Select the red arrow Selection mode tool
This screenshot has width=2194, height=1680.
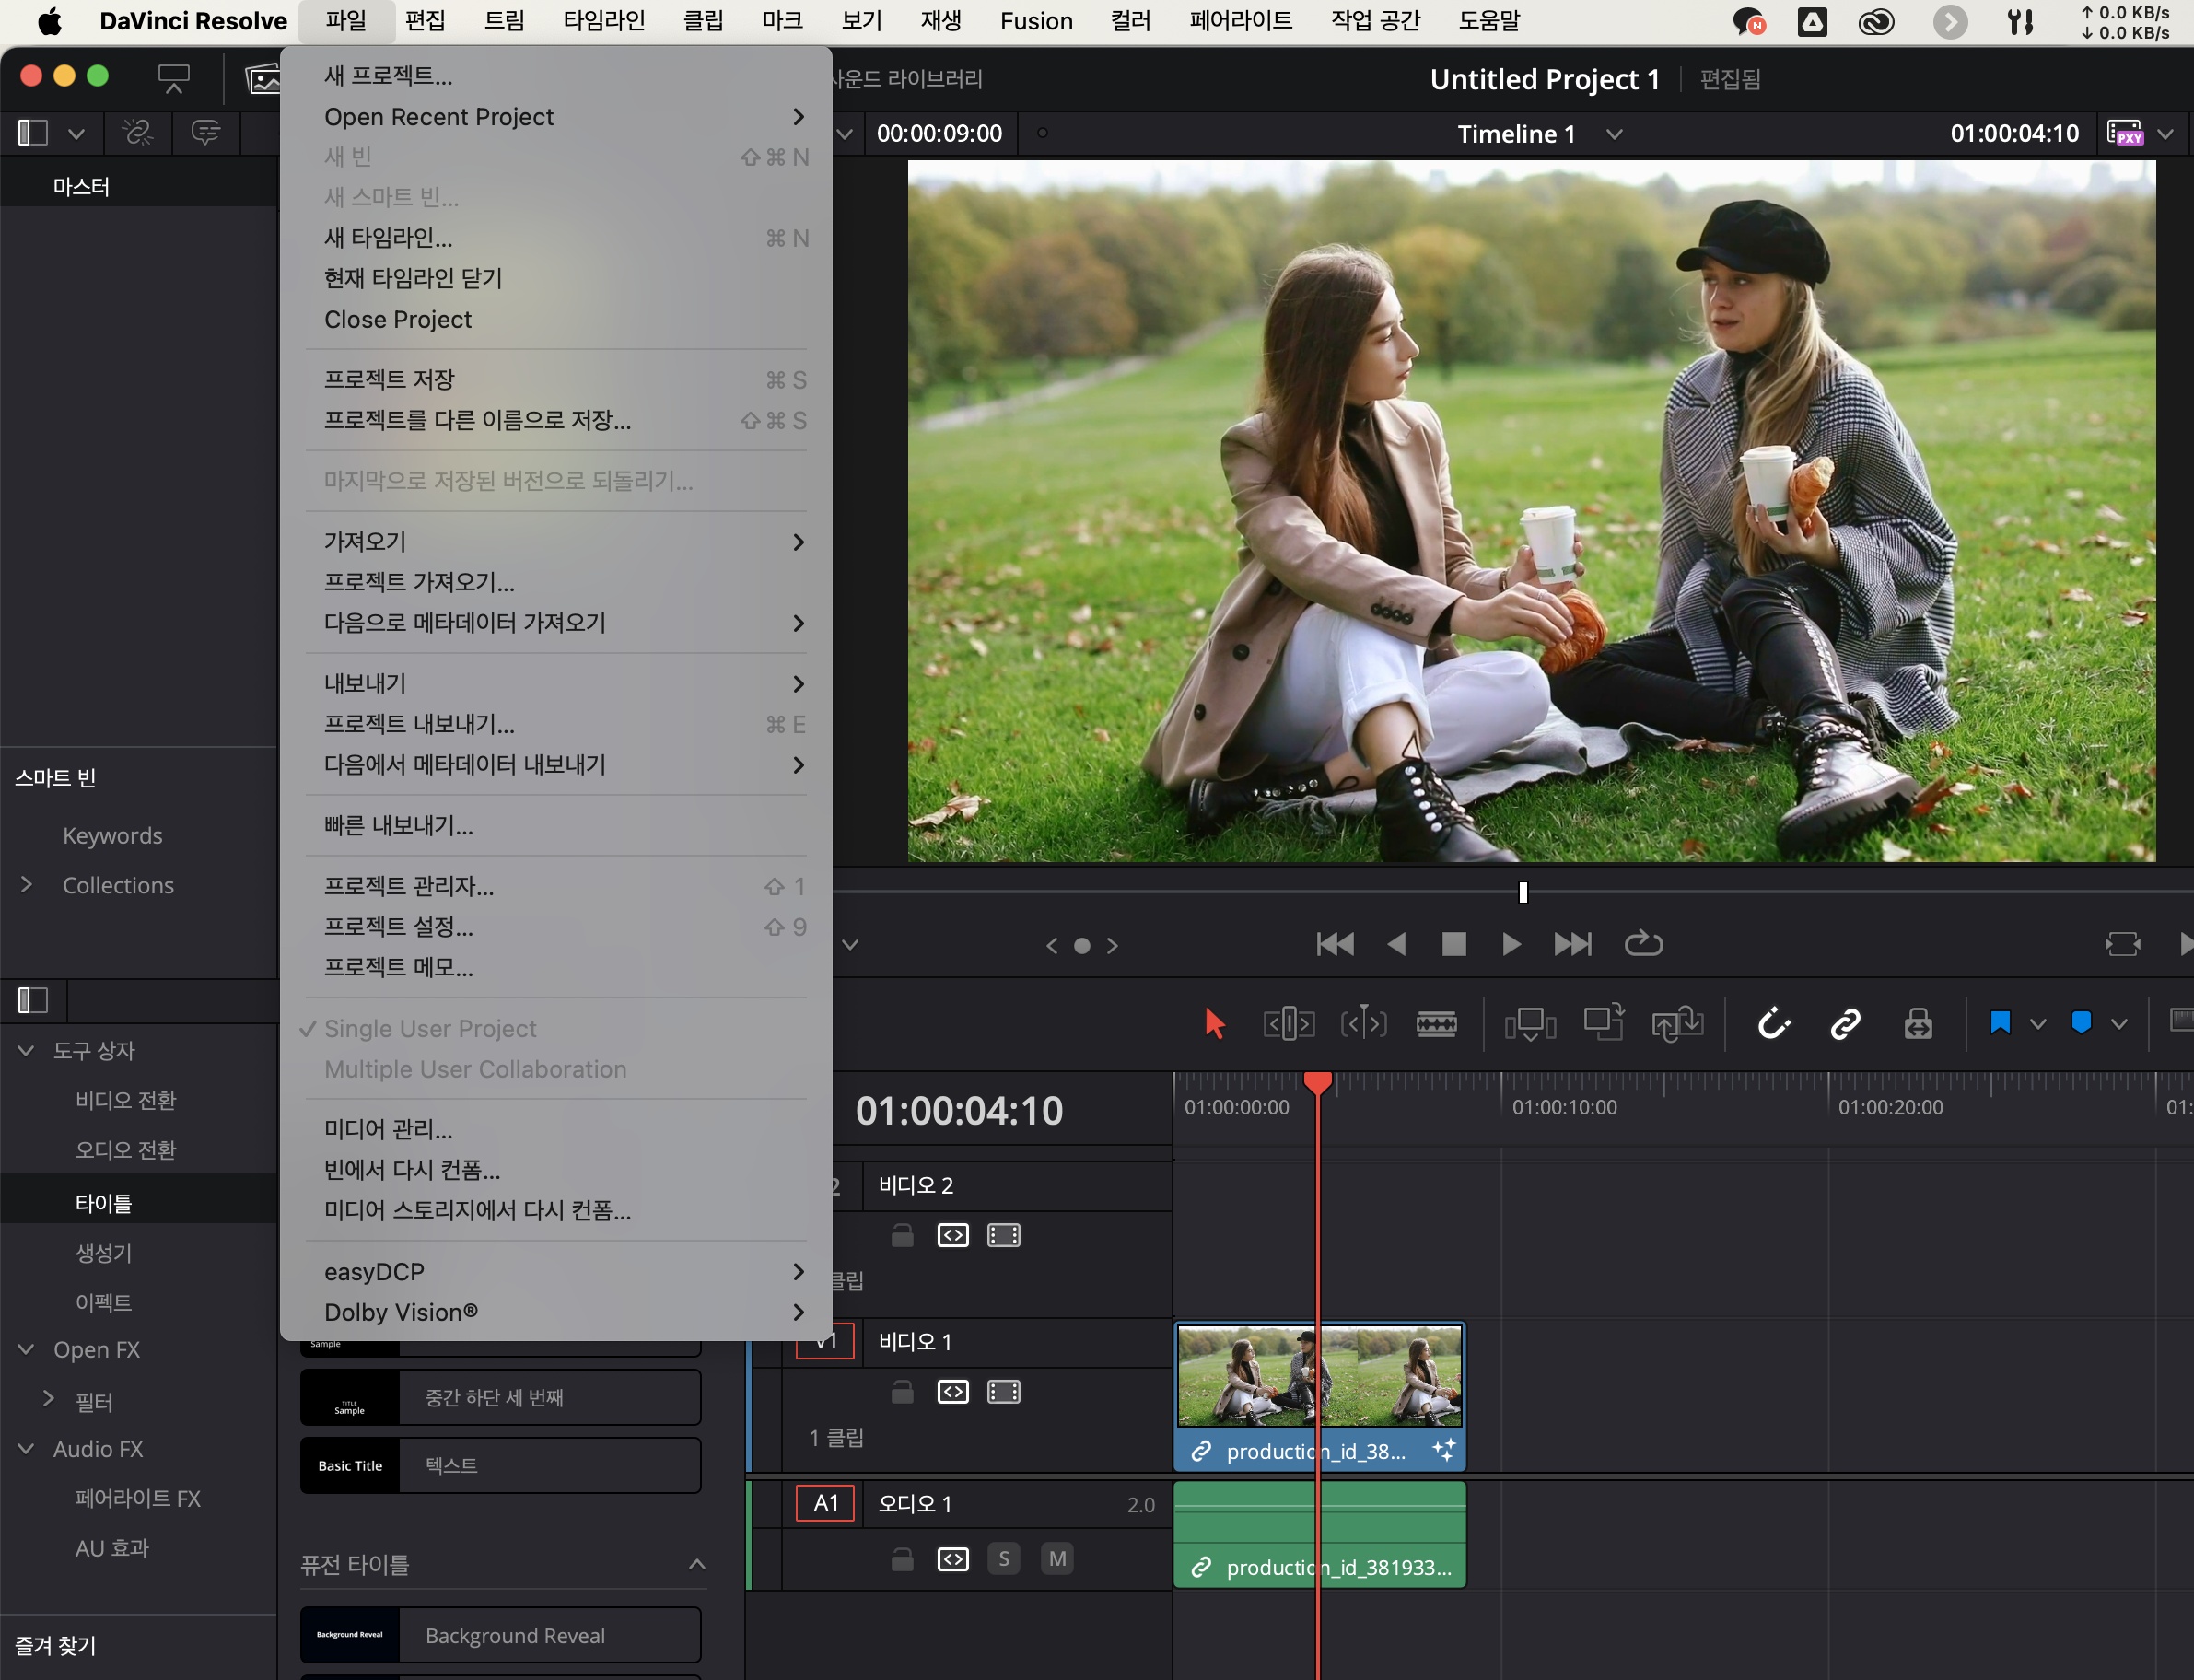coord(1214,1024)
